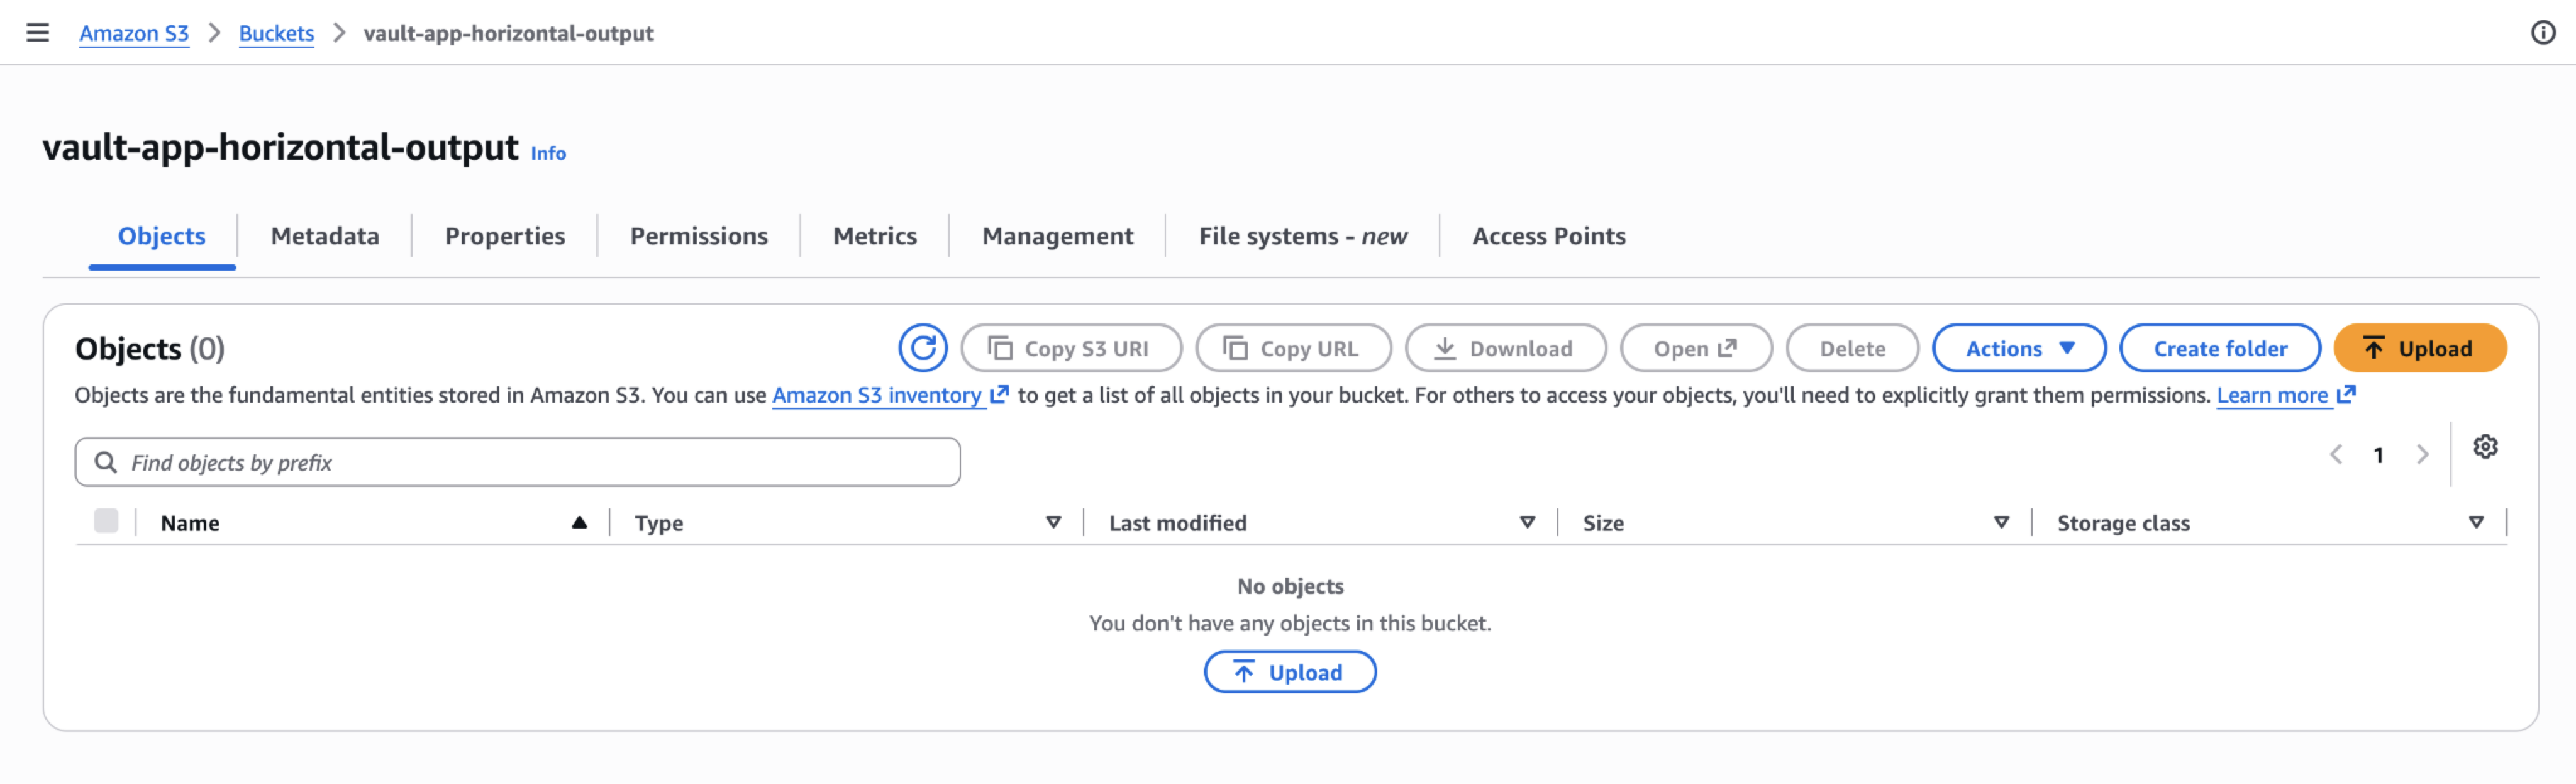Open the File systems - new tab

coord(1303,236)
